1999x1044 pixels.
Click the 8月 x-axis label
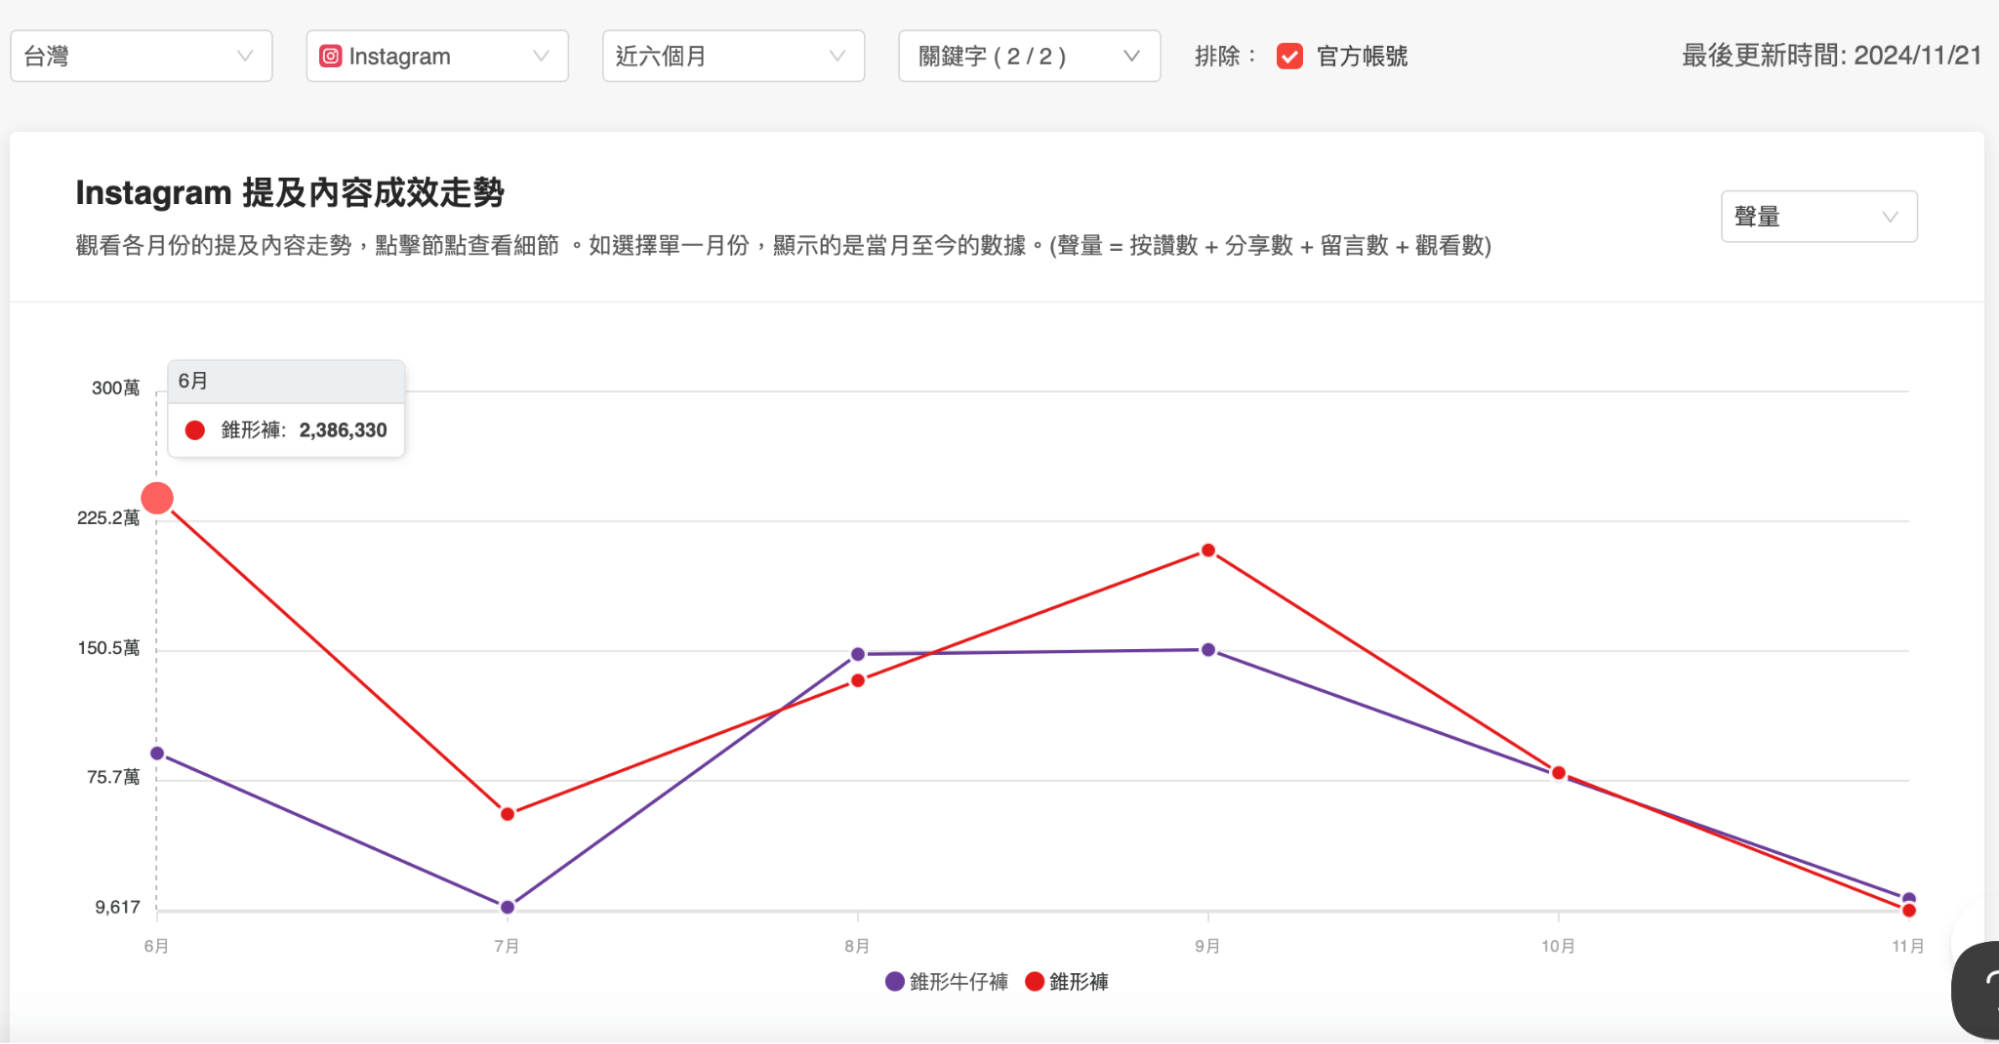coord(857,946)
